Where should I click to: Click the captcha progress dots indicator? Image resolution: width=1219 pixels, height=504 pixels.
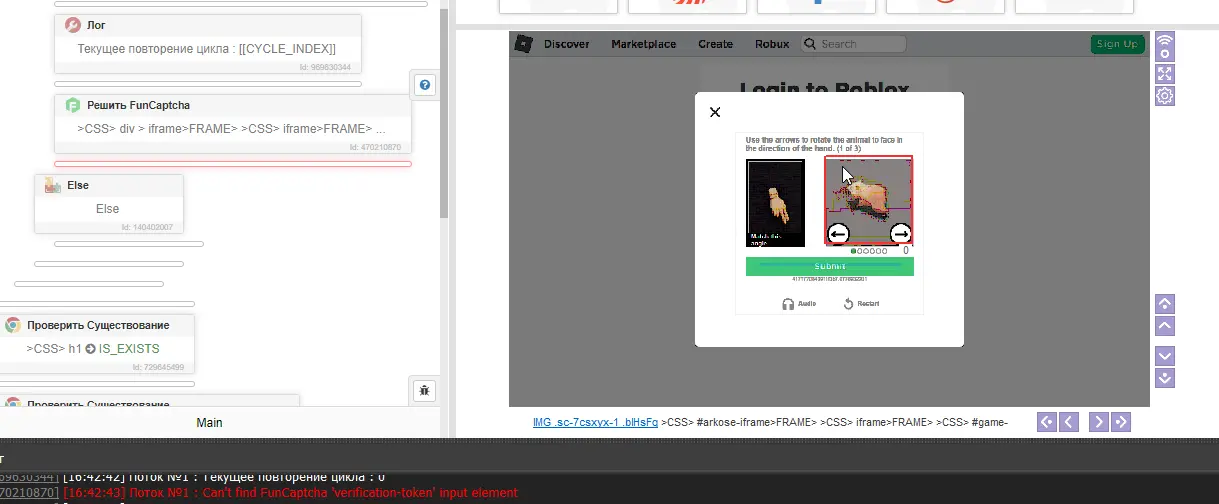point(869,251)
